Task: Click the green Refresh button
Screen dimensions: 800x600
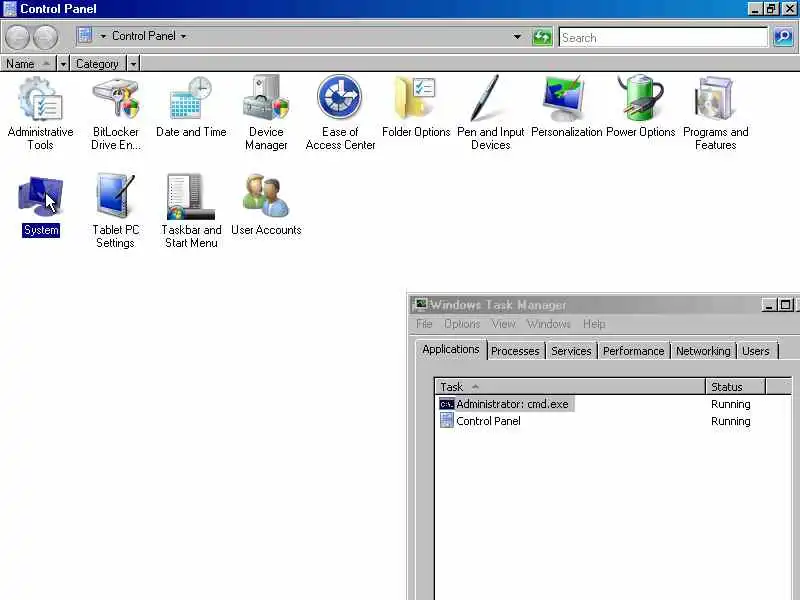Action: pos(542,37)
